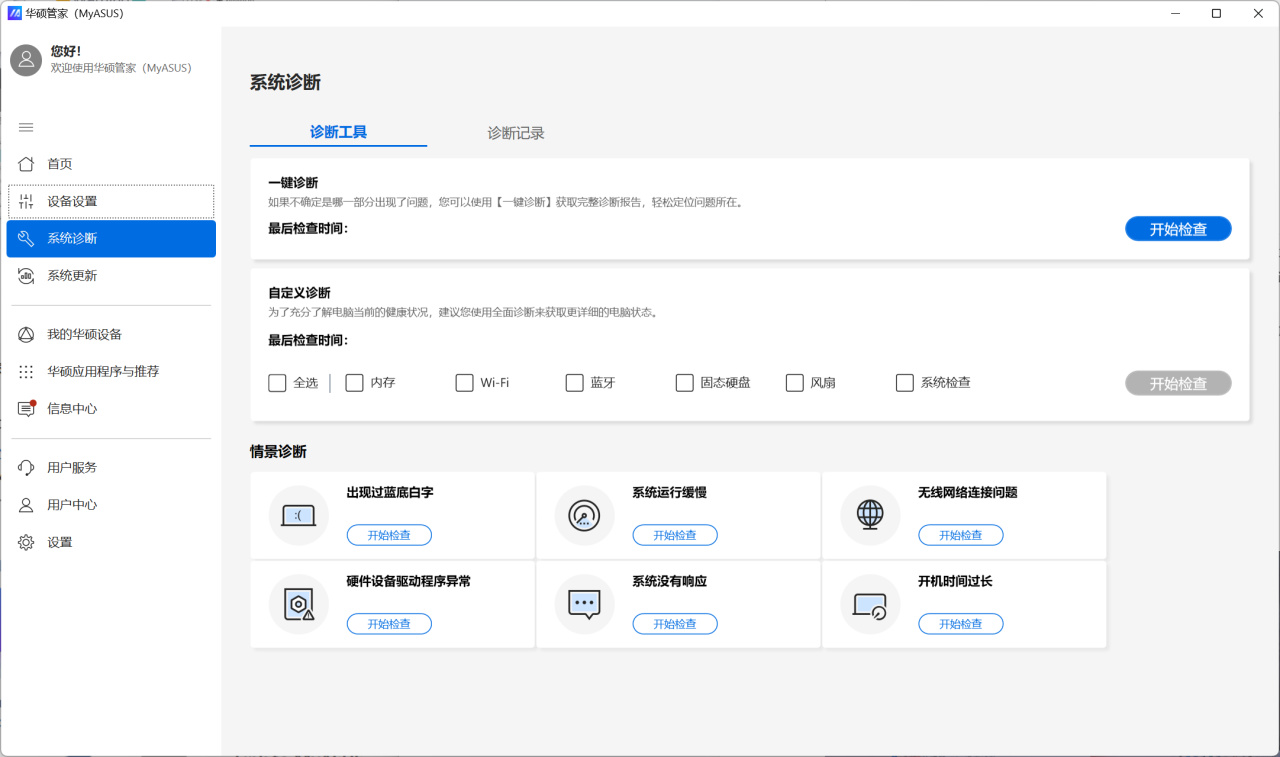
Task: Select the 固态硬盘 checkbox
Action: click(684, 383)
